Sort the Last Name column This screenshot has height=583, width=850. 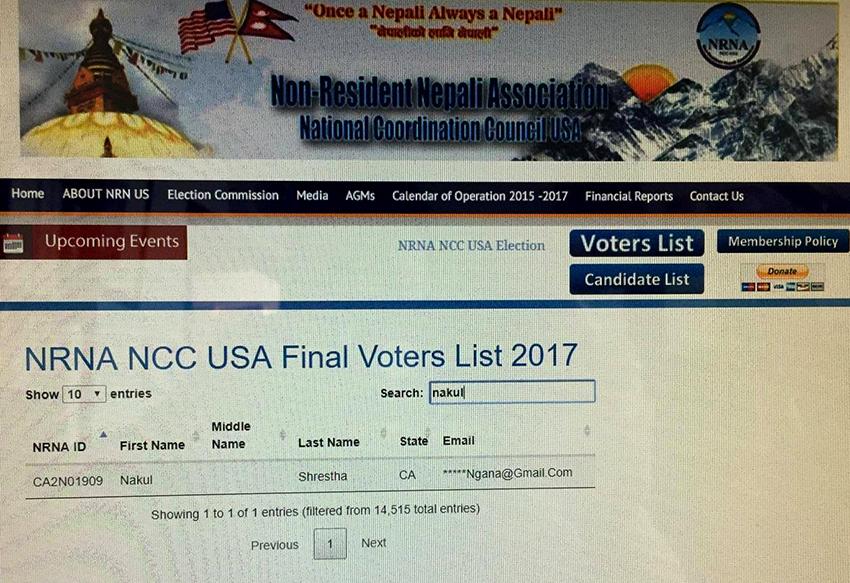tap(383, 433)
